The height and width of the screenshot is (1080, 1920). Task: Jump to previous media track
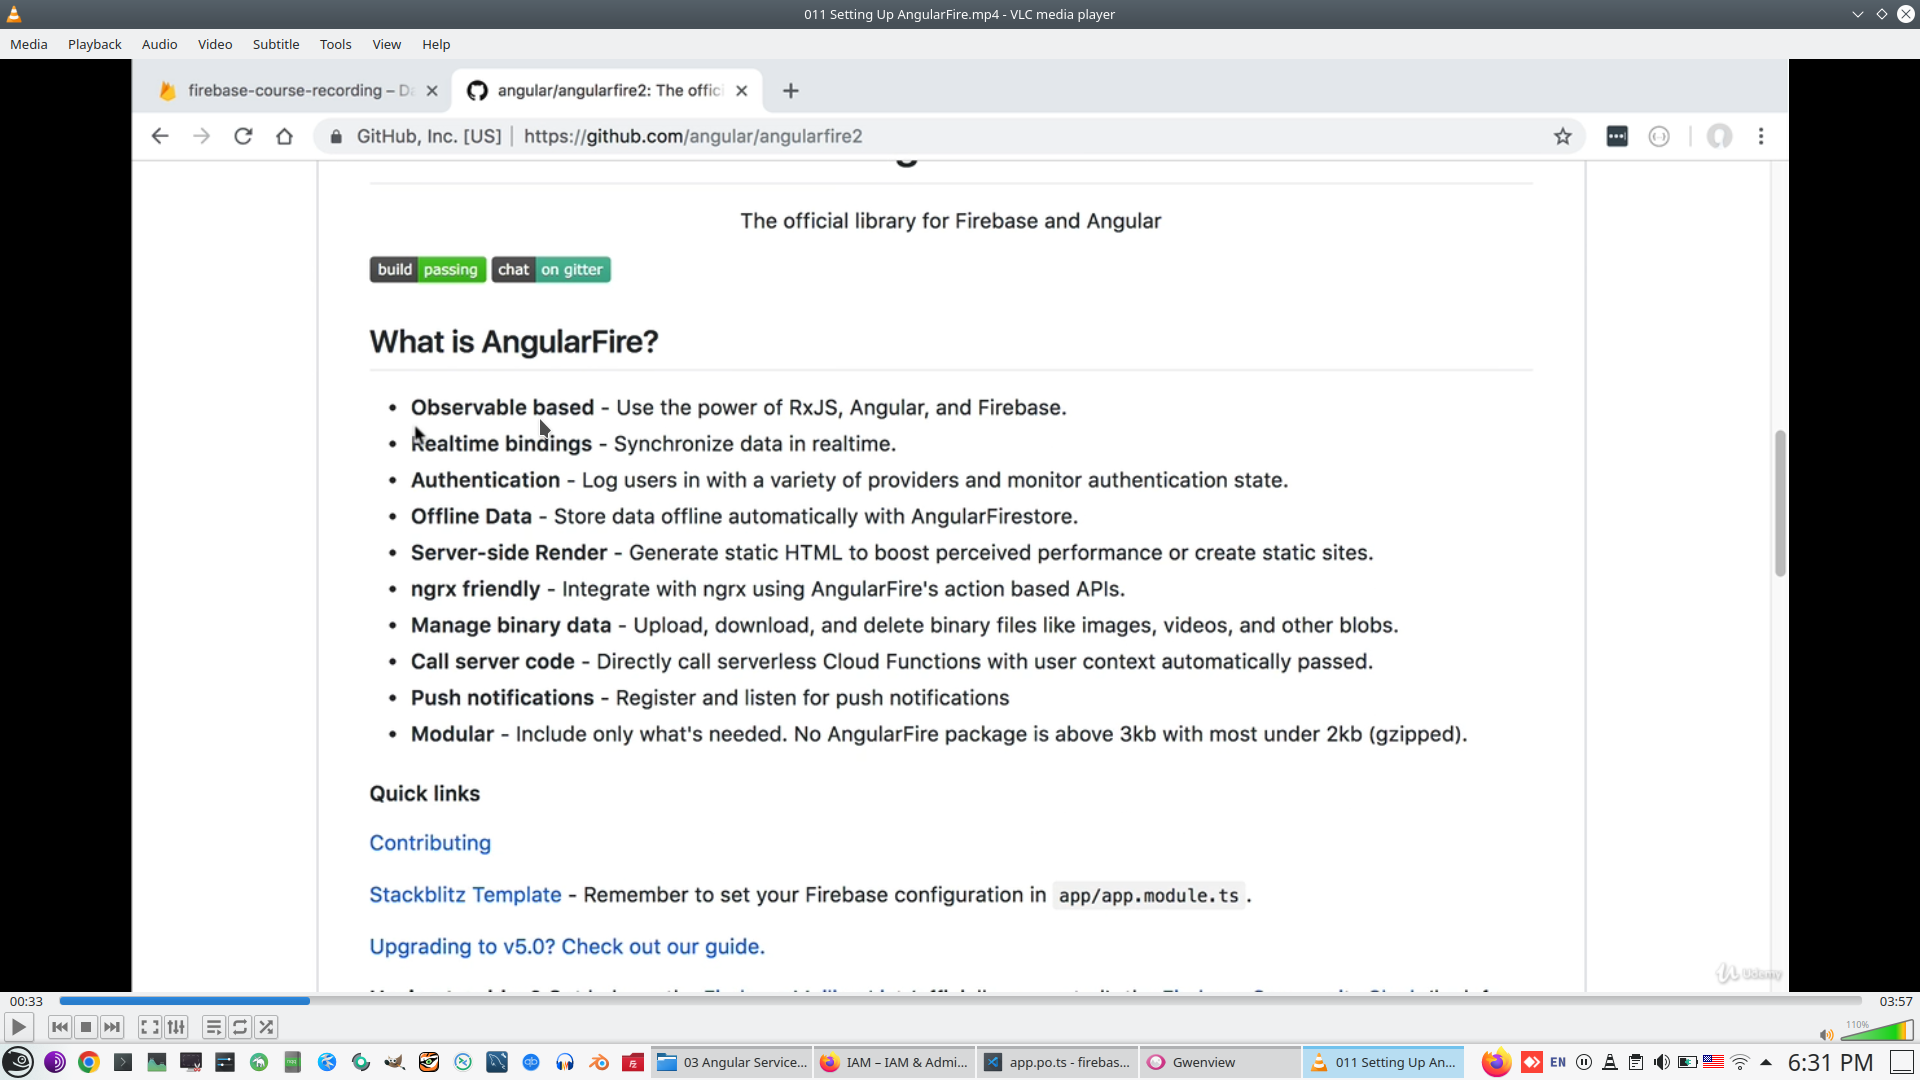(x=60, y=1027)
